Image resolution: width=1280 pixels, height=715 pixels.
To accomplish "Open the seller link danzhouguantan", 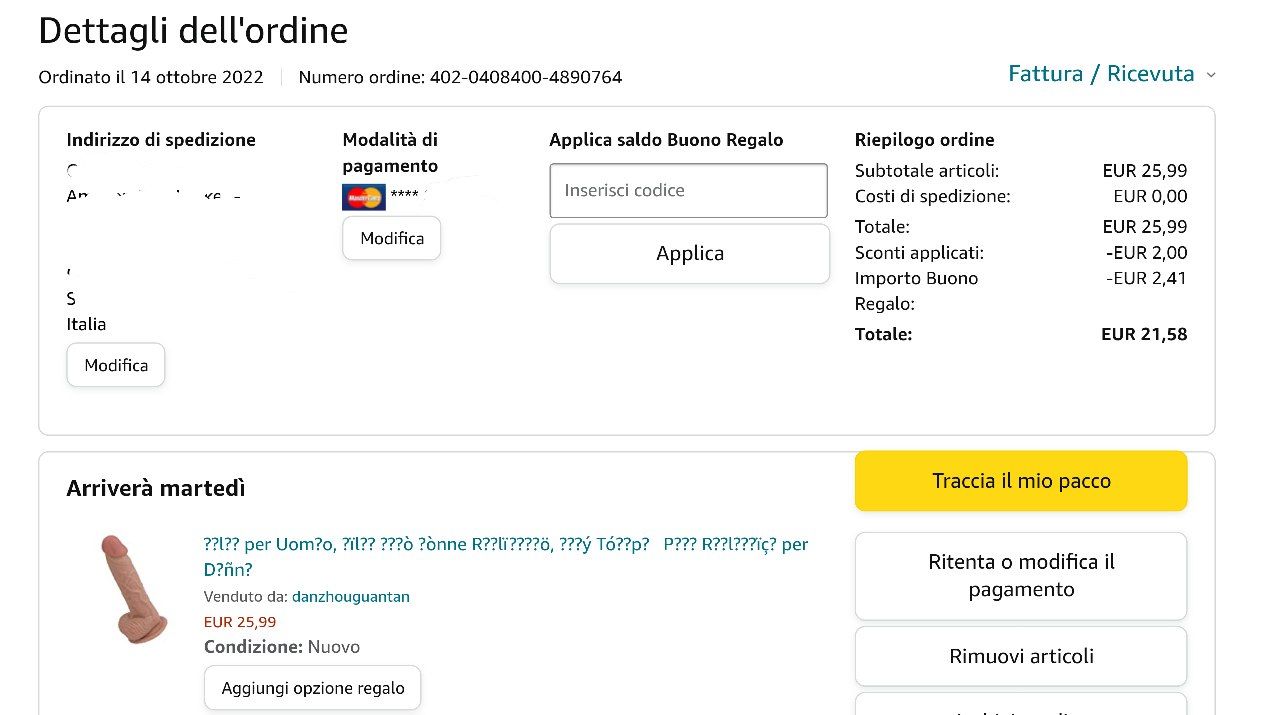I will click(x=351, y=597).
